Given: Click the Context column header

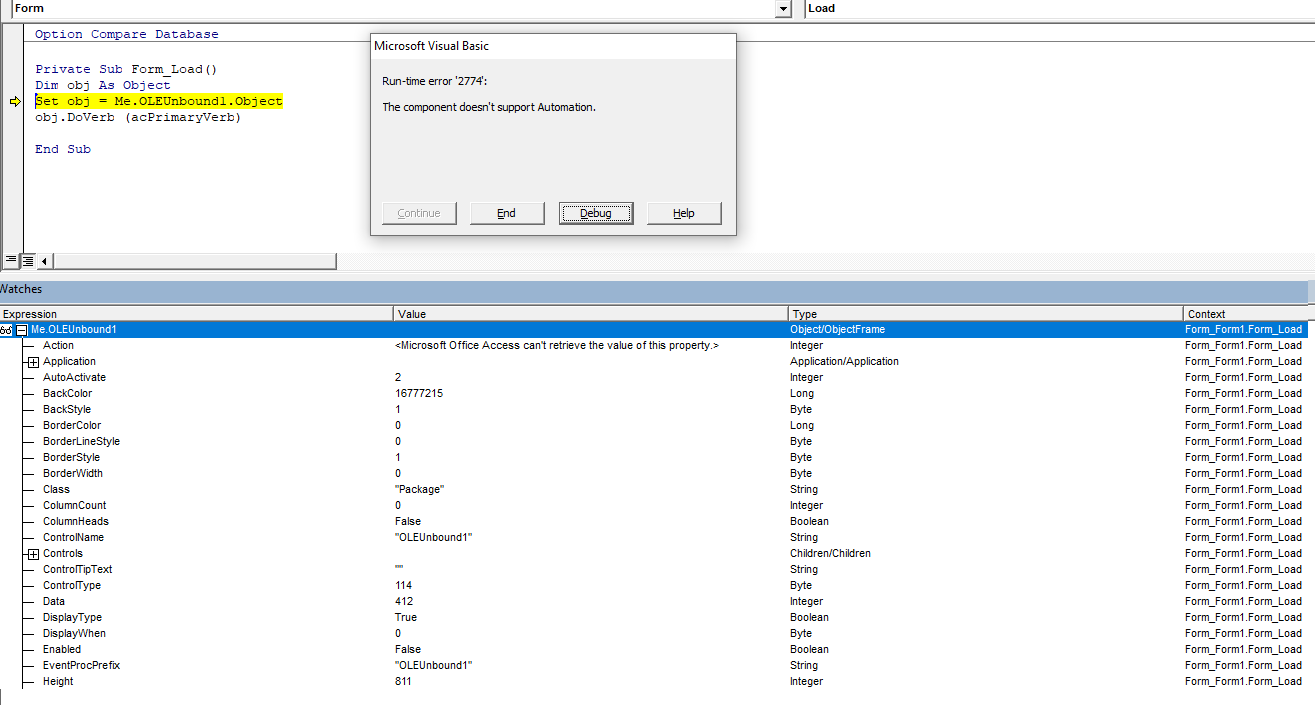Looking at the screenshot, I should pos(1246,313).
